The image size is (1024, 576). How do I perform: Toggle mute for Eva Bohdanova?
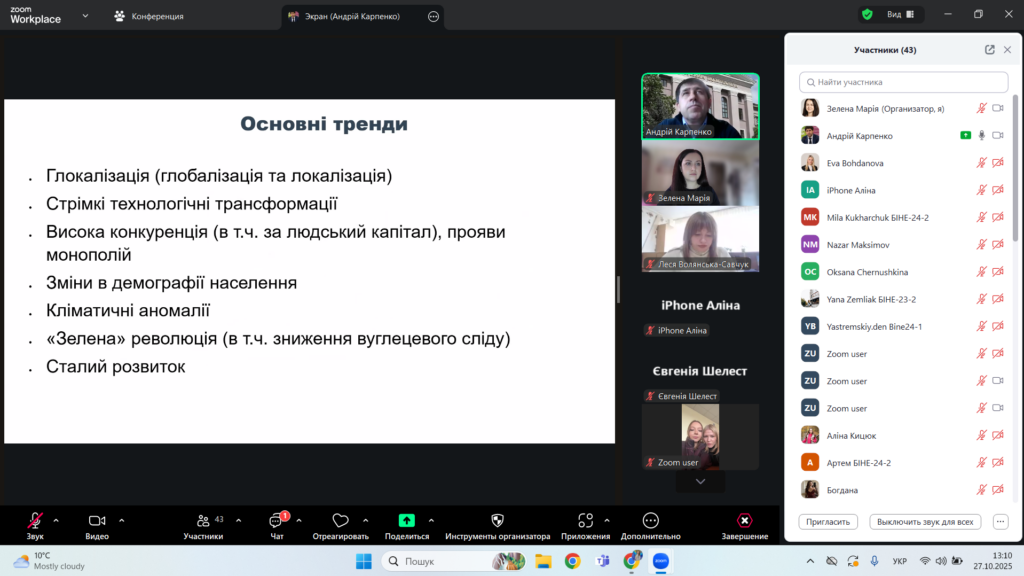pos(981,163)
